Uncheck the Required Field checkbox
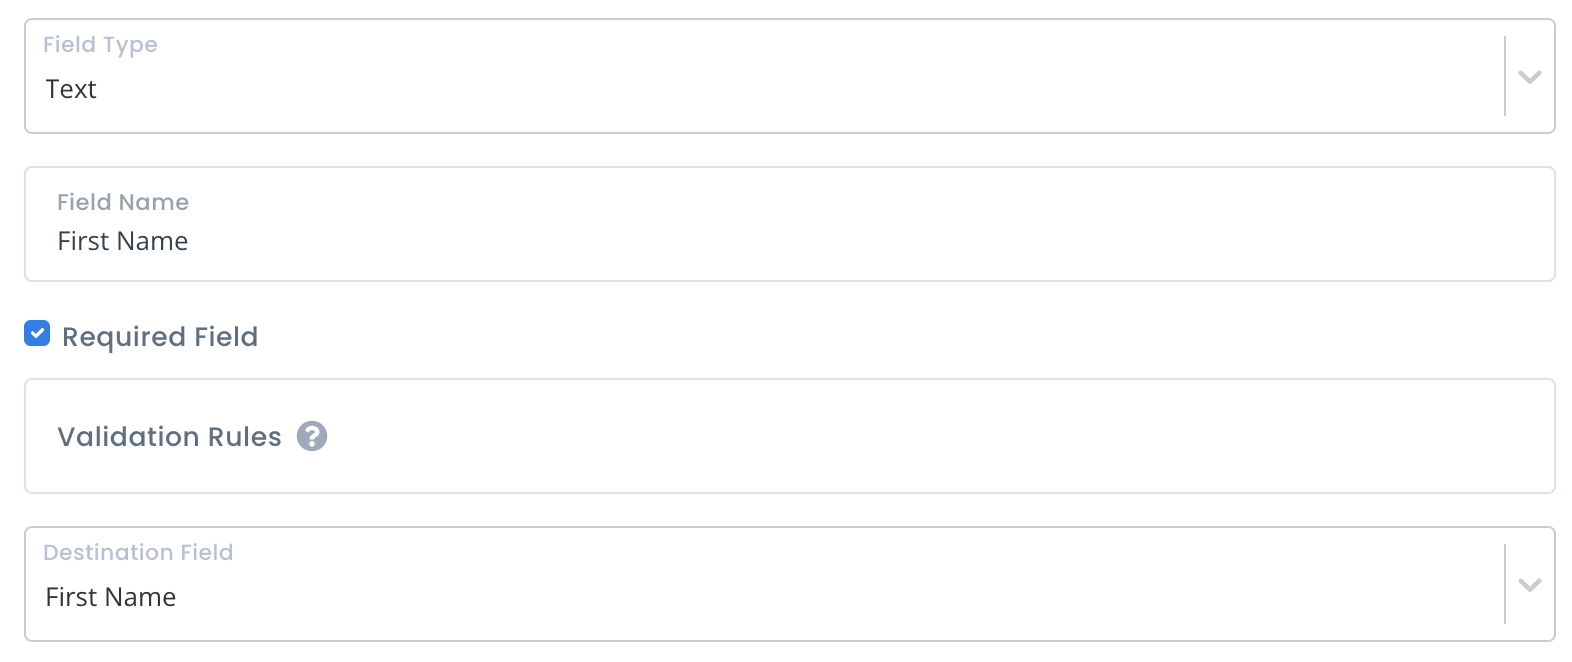Image resolution: width=1572 pixels, height=662 pixels. point(37,333)
